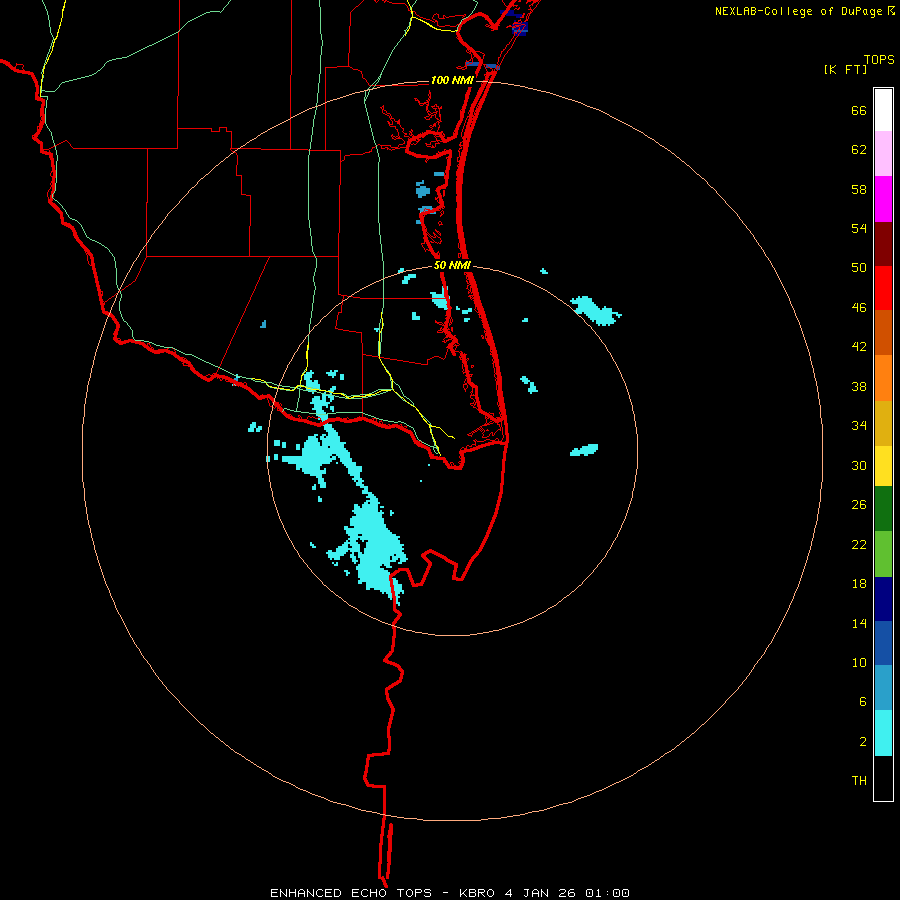Click the magenta 58 kft legend swatch

tap(883, 199)
